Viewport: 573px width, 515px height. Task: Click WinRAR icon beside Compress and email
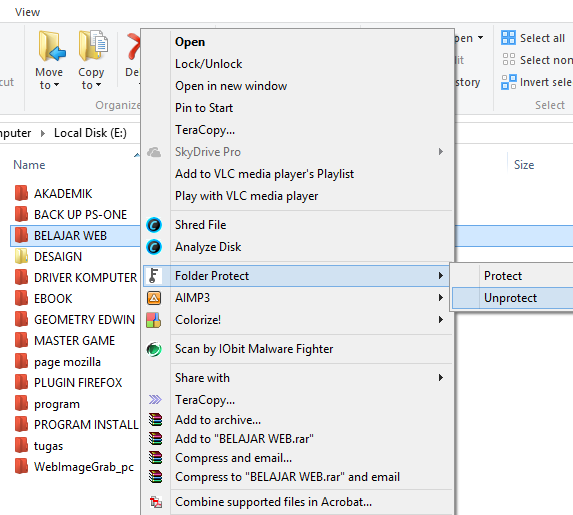[x=155, y=458]
